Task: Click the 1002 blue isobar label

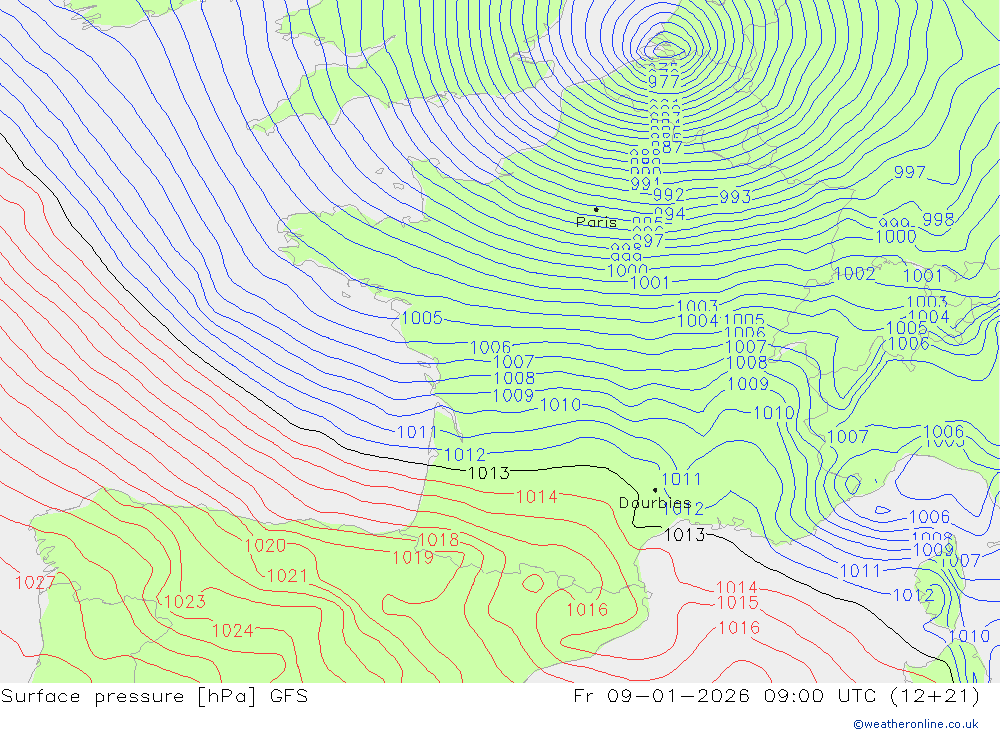Action: point(855,274)
